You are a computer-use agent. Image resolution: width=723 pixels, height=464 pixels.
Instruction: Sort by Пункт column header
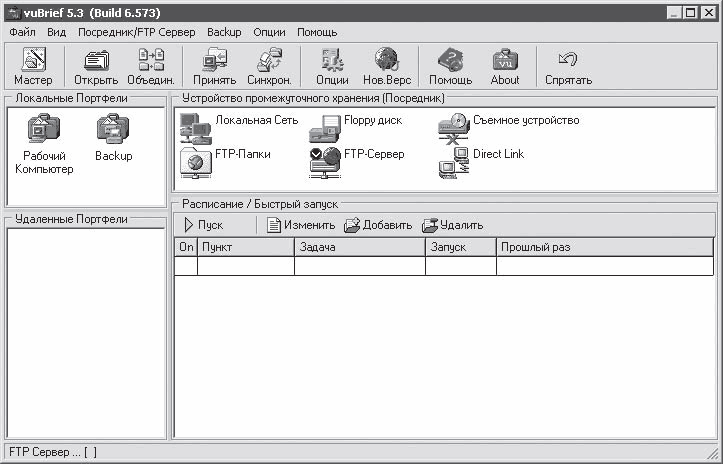(246, 247)
